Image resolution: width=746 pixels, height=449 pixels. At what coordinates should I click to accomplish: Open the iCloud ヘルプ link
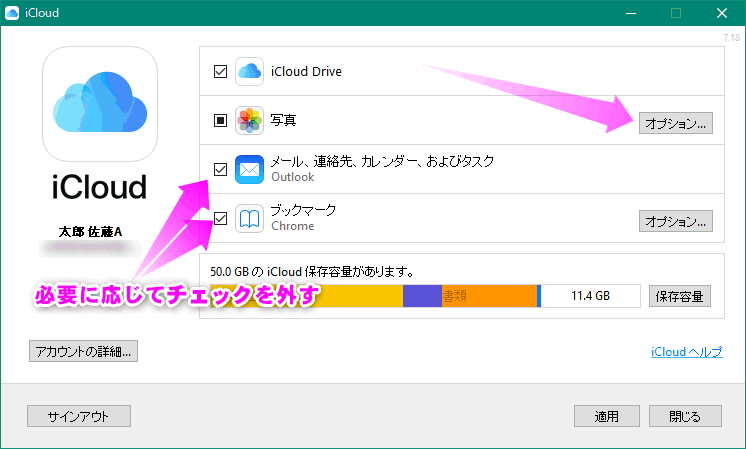[683, 352]
